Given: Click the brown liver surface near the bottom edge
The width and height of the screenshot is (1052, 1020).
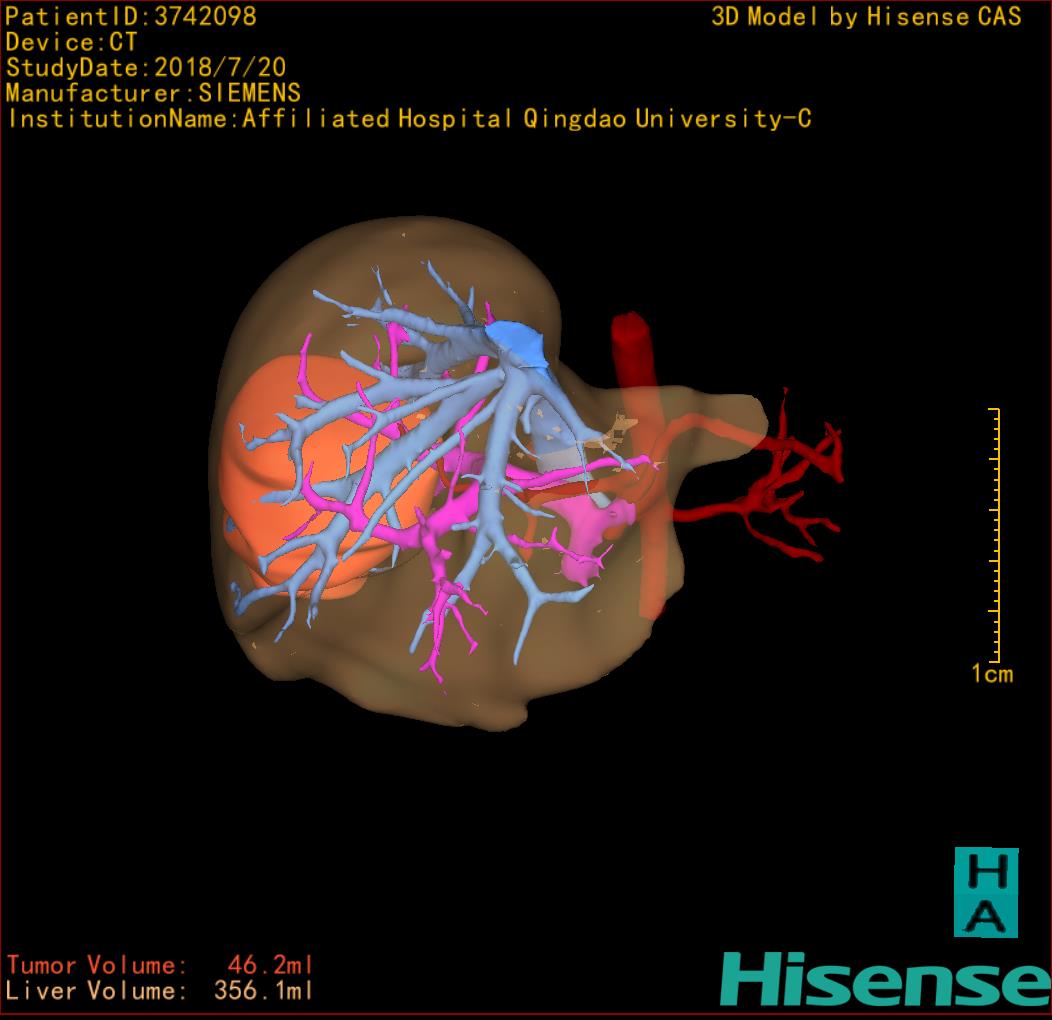Looking at the screenshot, I should (x=440, y=700).
